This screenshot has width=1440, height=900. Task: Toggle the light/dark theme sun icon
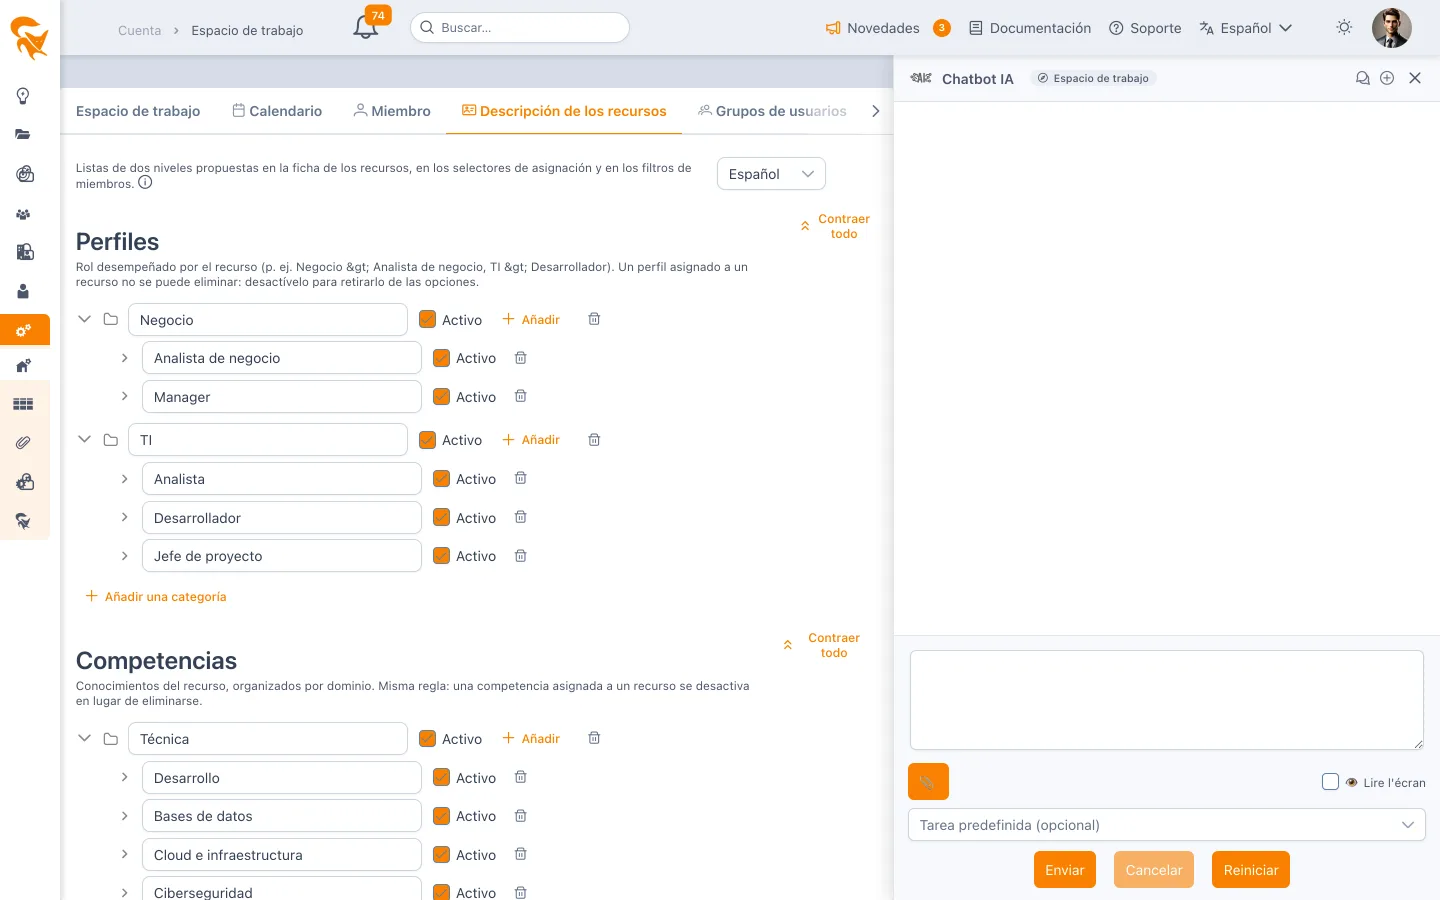point(1344,28)
